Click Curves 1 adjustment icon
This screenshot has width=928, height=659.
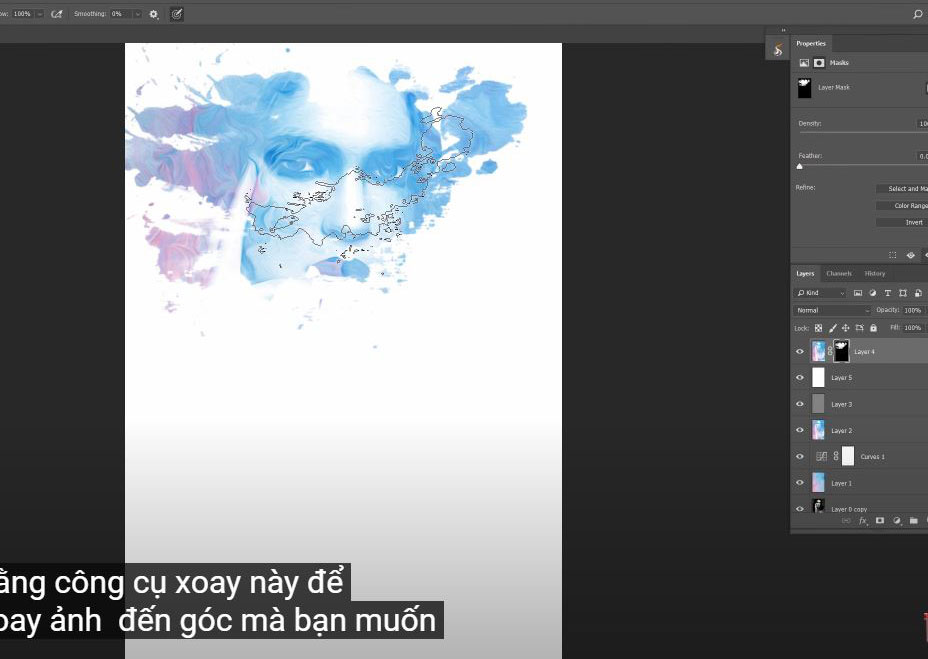[821, 457]
